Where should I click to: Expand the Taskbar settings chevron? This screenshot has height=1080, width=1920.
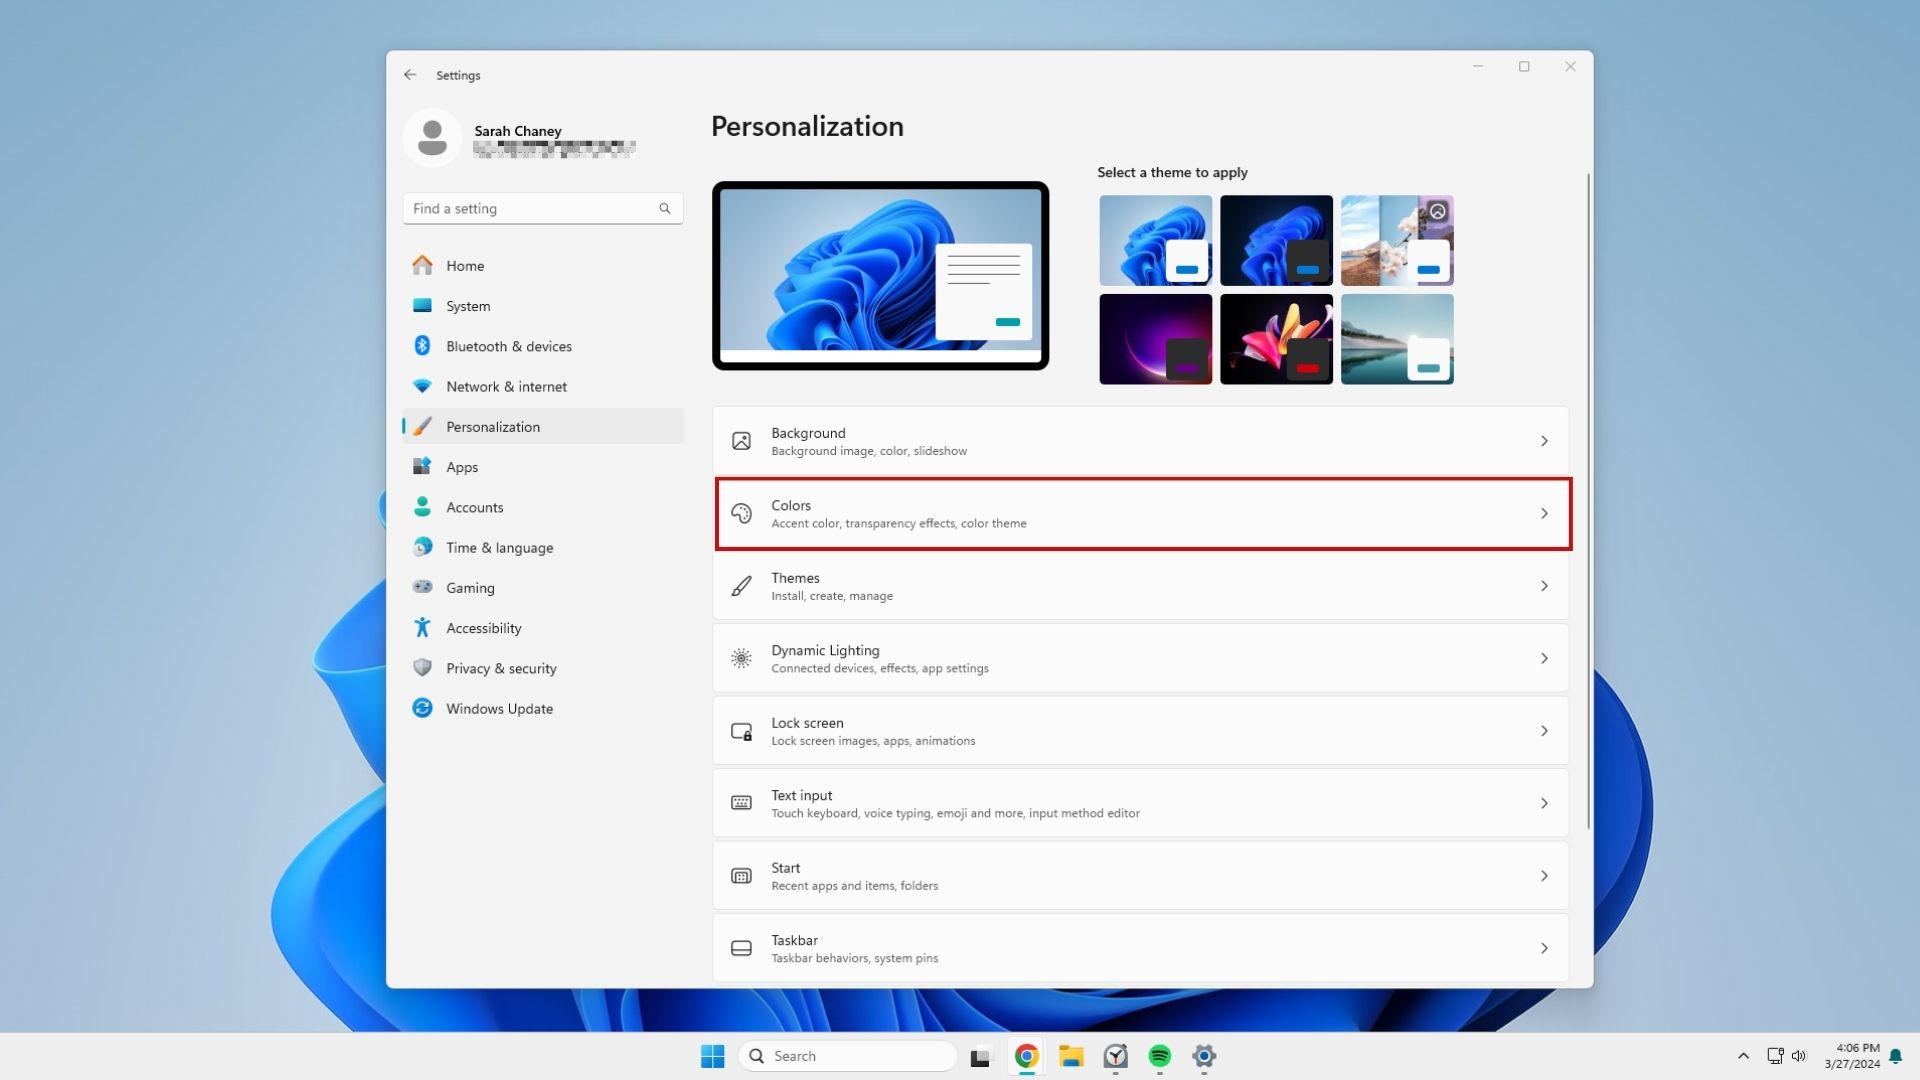tap(1544, 948)
